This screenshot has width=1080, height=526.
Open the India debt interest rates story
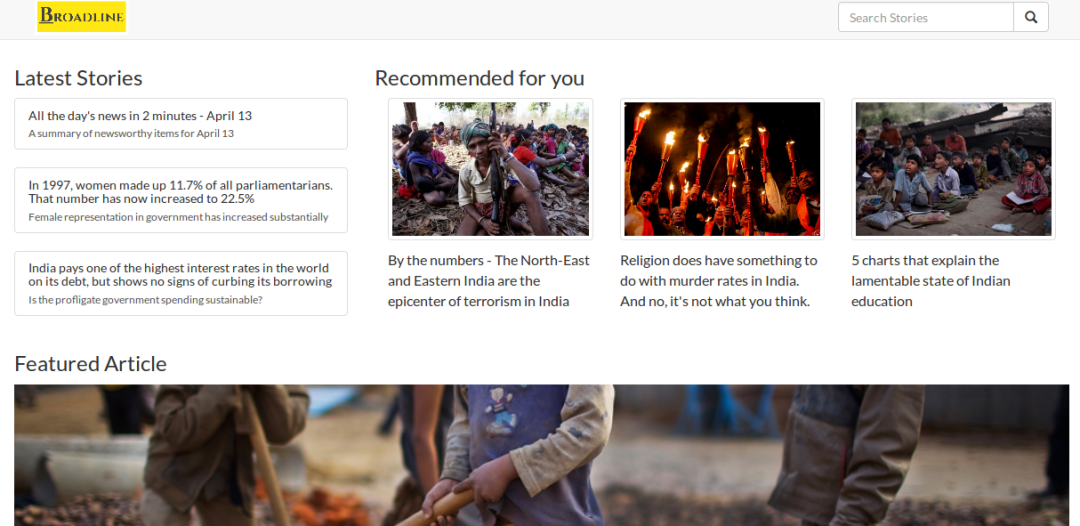click(x=181, y=284)
